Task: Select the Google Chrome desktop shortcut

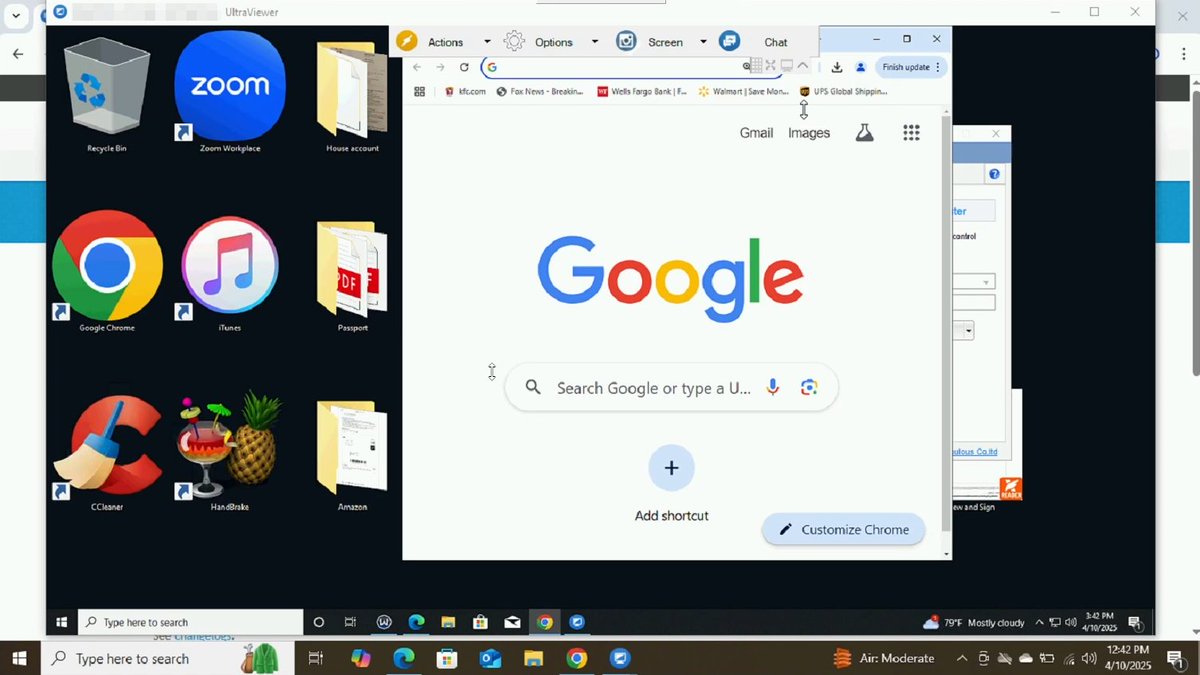Action: pos(107,270)
